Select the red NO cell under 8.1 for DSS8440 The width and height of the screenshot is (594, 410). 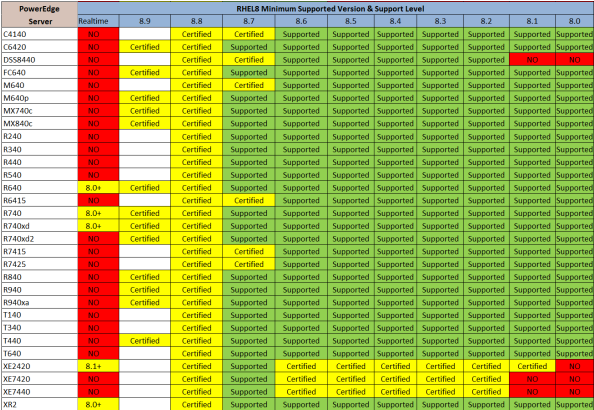pos(533,60)
